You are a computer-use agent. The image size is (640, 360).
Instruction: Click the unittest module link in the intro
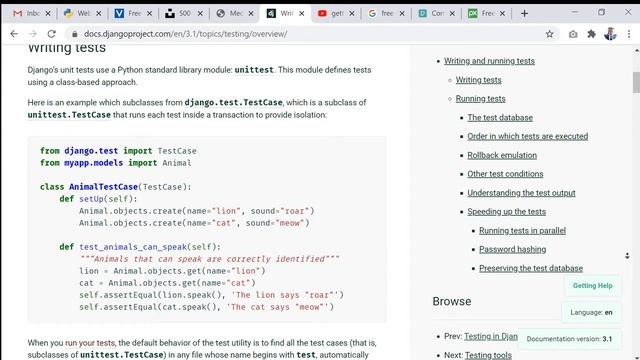coord(254,70)
